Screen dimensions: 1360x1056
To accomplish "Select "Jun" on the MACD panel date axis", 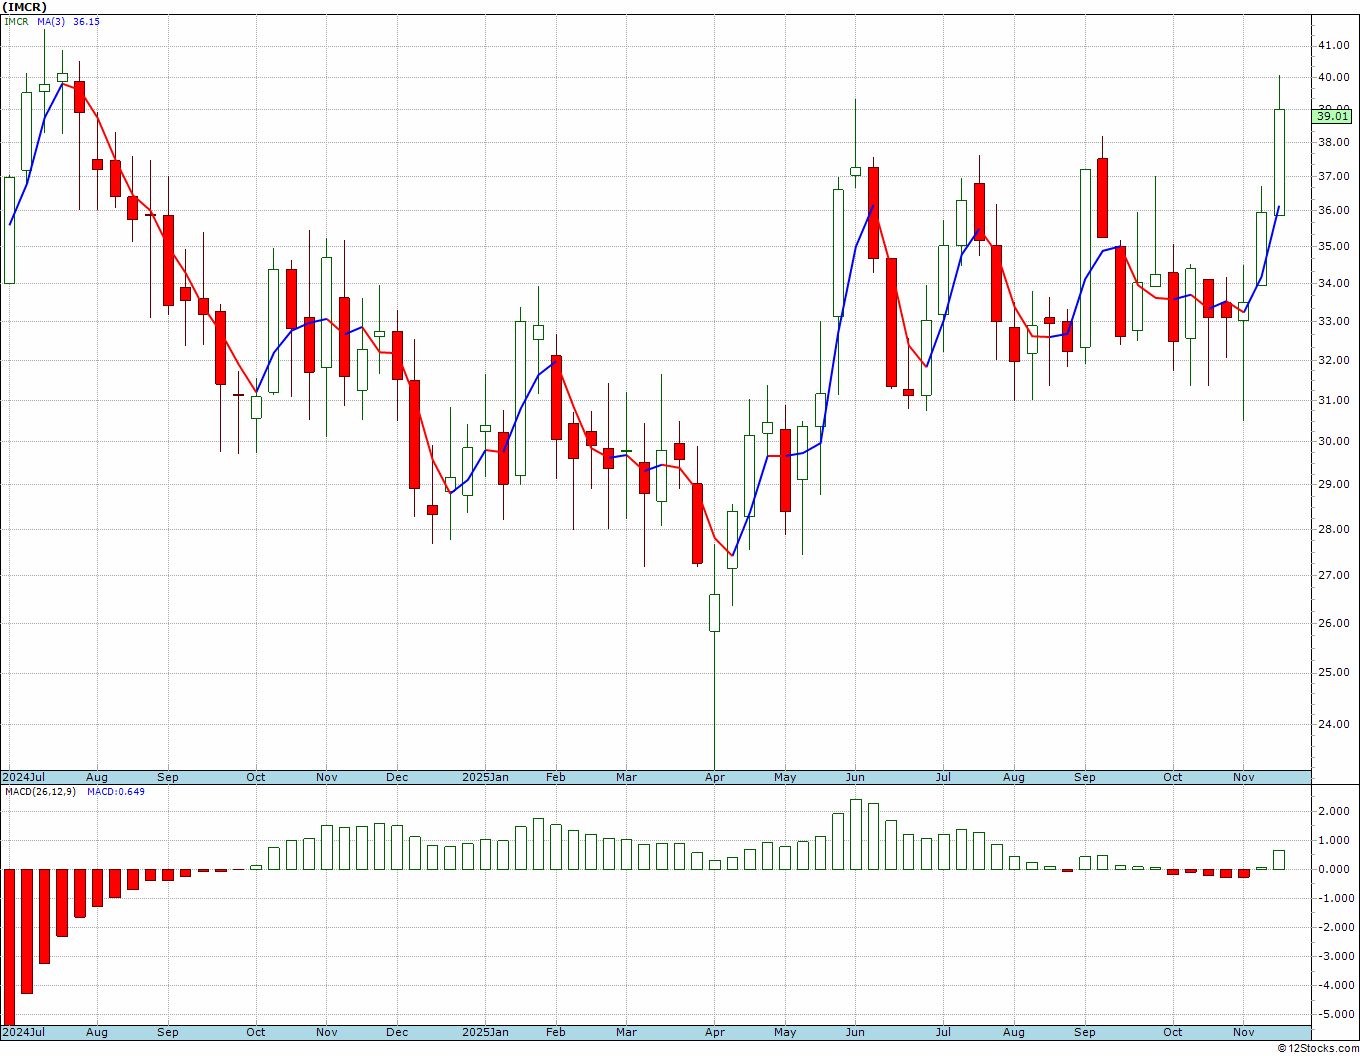I will [855, 1032].
